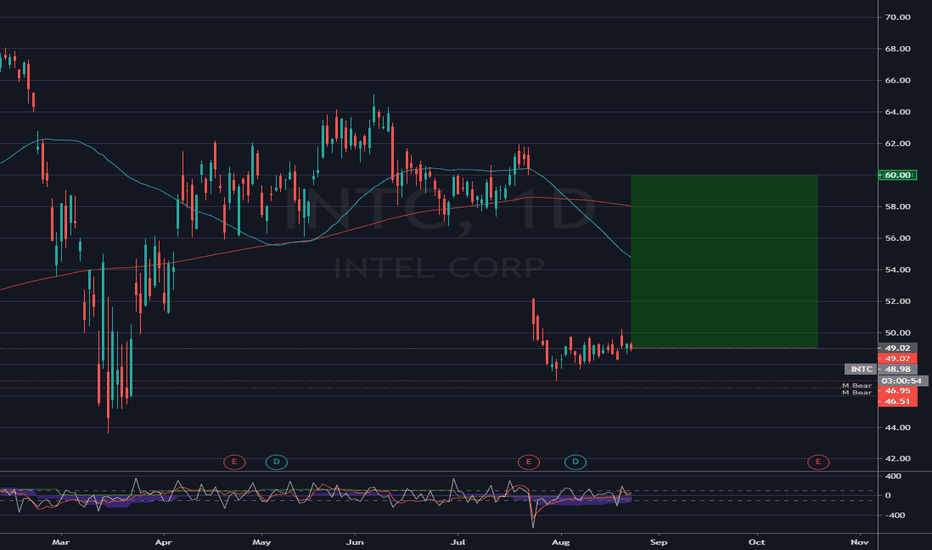Open the late July earnings marker
The image size is (932, 550).
tap(528, 462)
